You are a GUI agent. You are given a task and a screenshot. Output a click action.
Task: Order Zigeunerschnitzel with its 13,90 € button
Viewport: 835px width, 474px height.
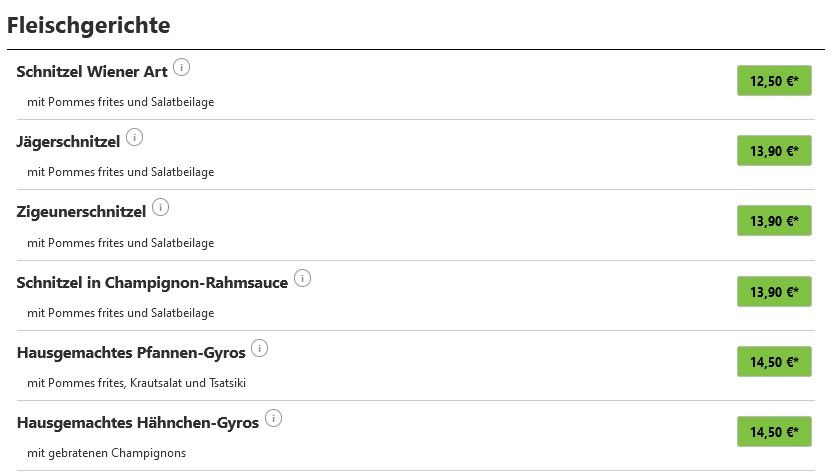pyautogui.click(x=774, y=220)
